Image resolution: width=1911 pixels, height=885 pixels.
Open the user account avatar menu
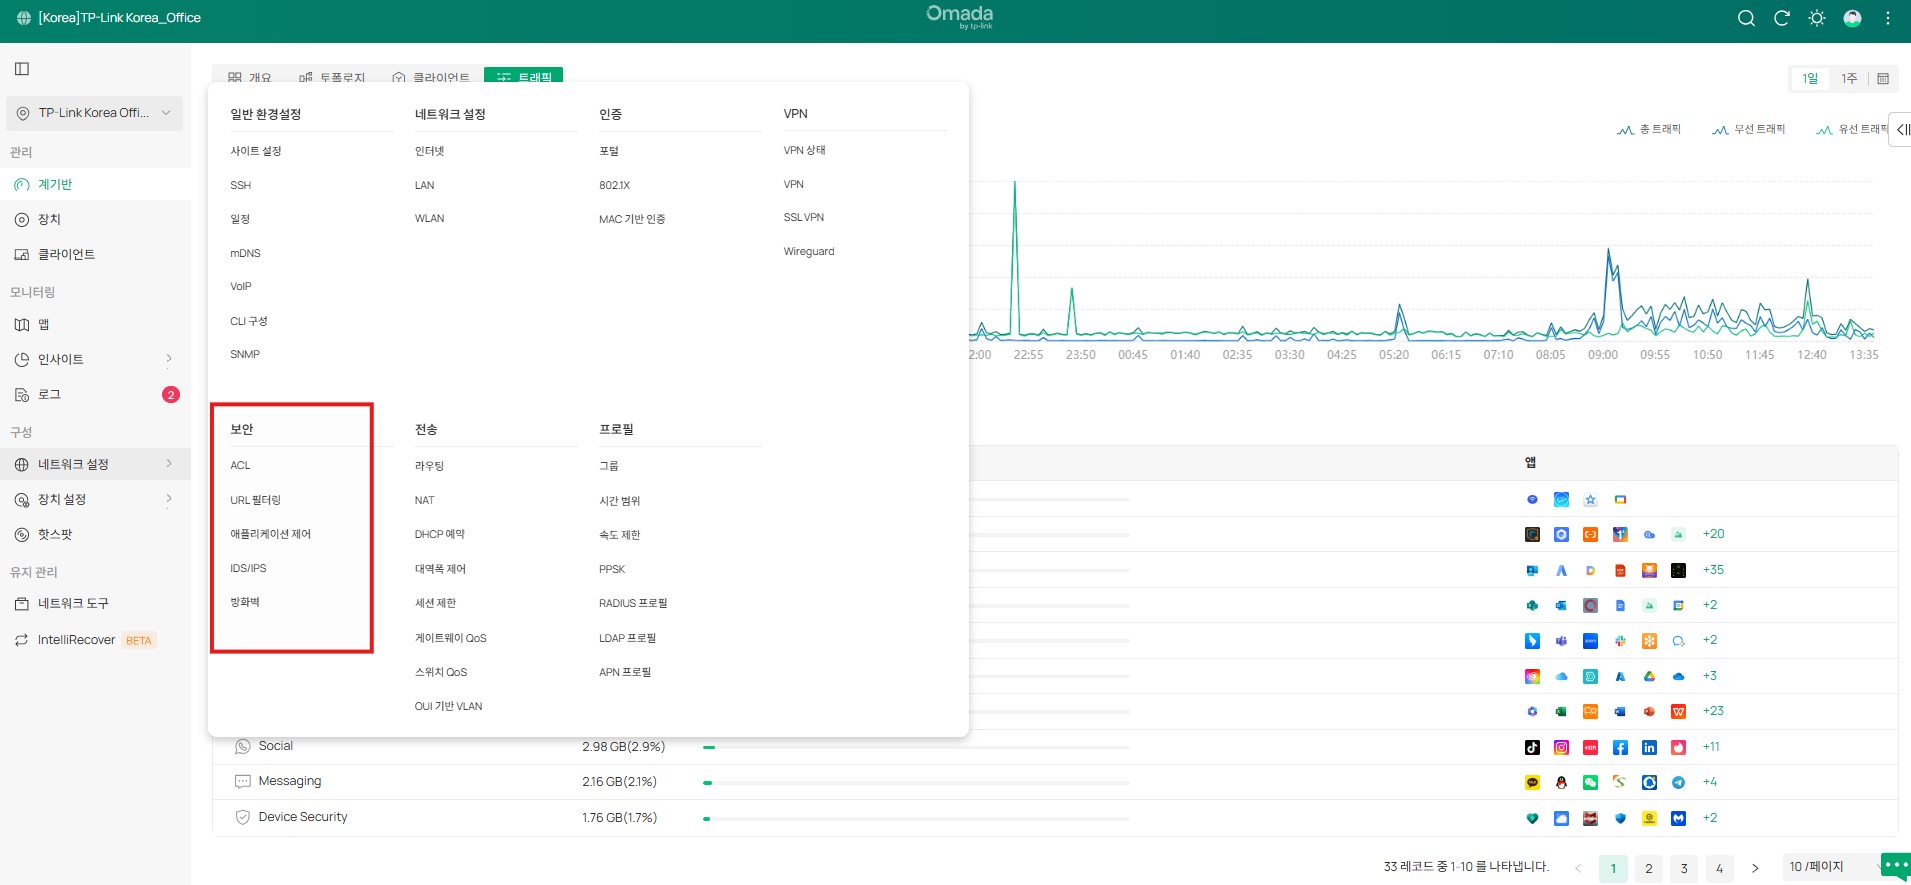point(1852,18)
